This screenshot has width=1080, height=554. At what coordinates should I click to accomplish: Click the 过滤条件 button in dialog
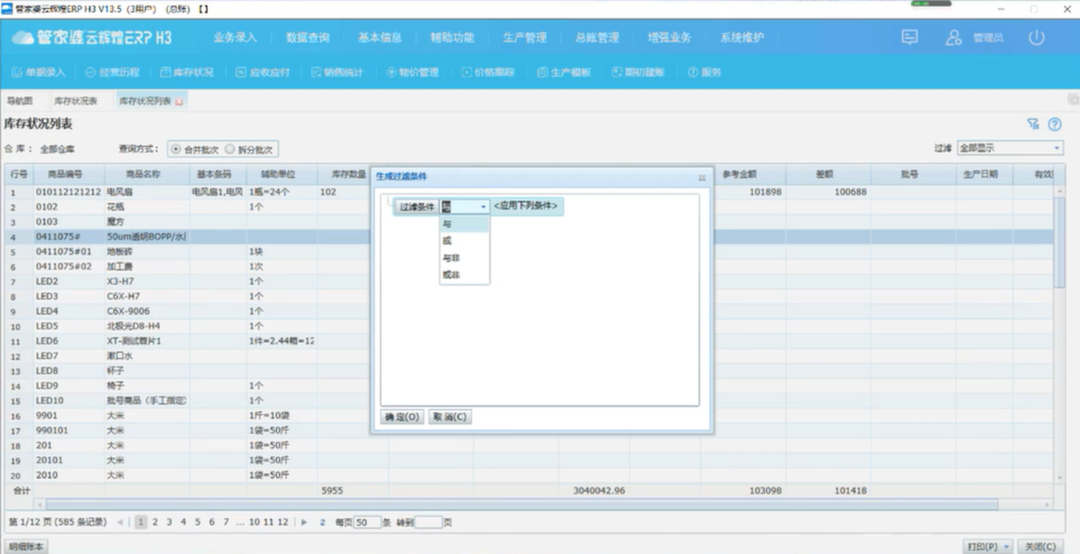point(417,207)
